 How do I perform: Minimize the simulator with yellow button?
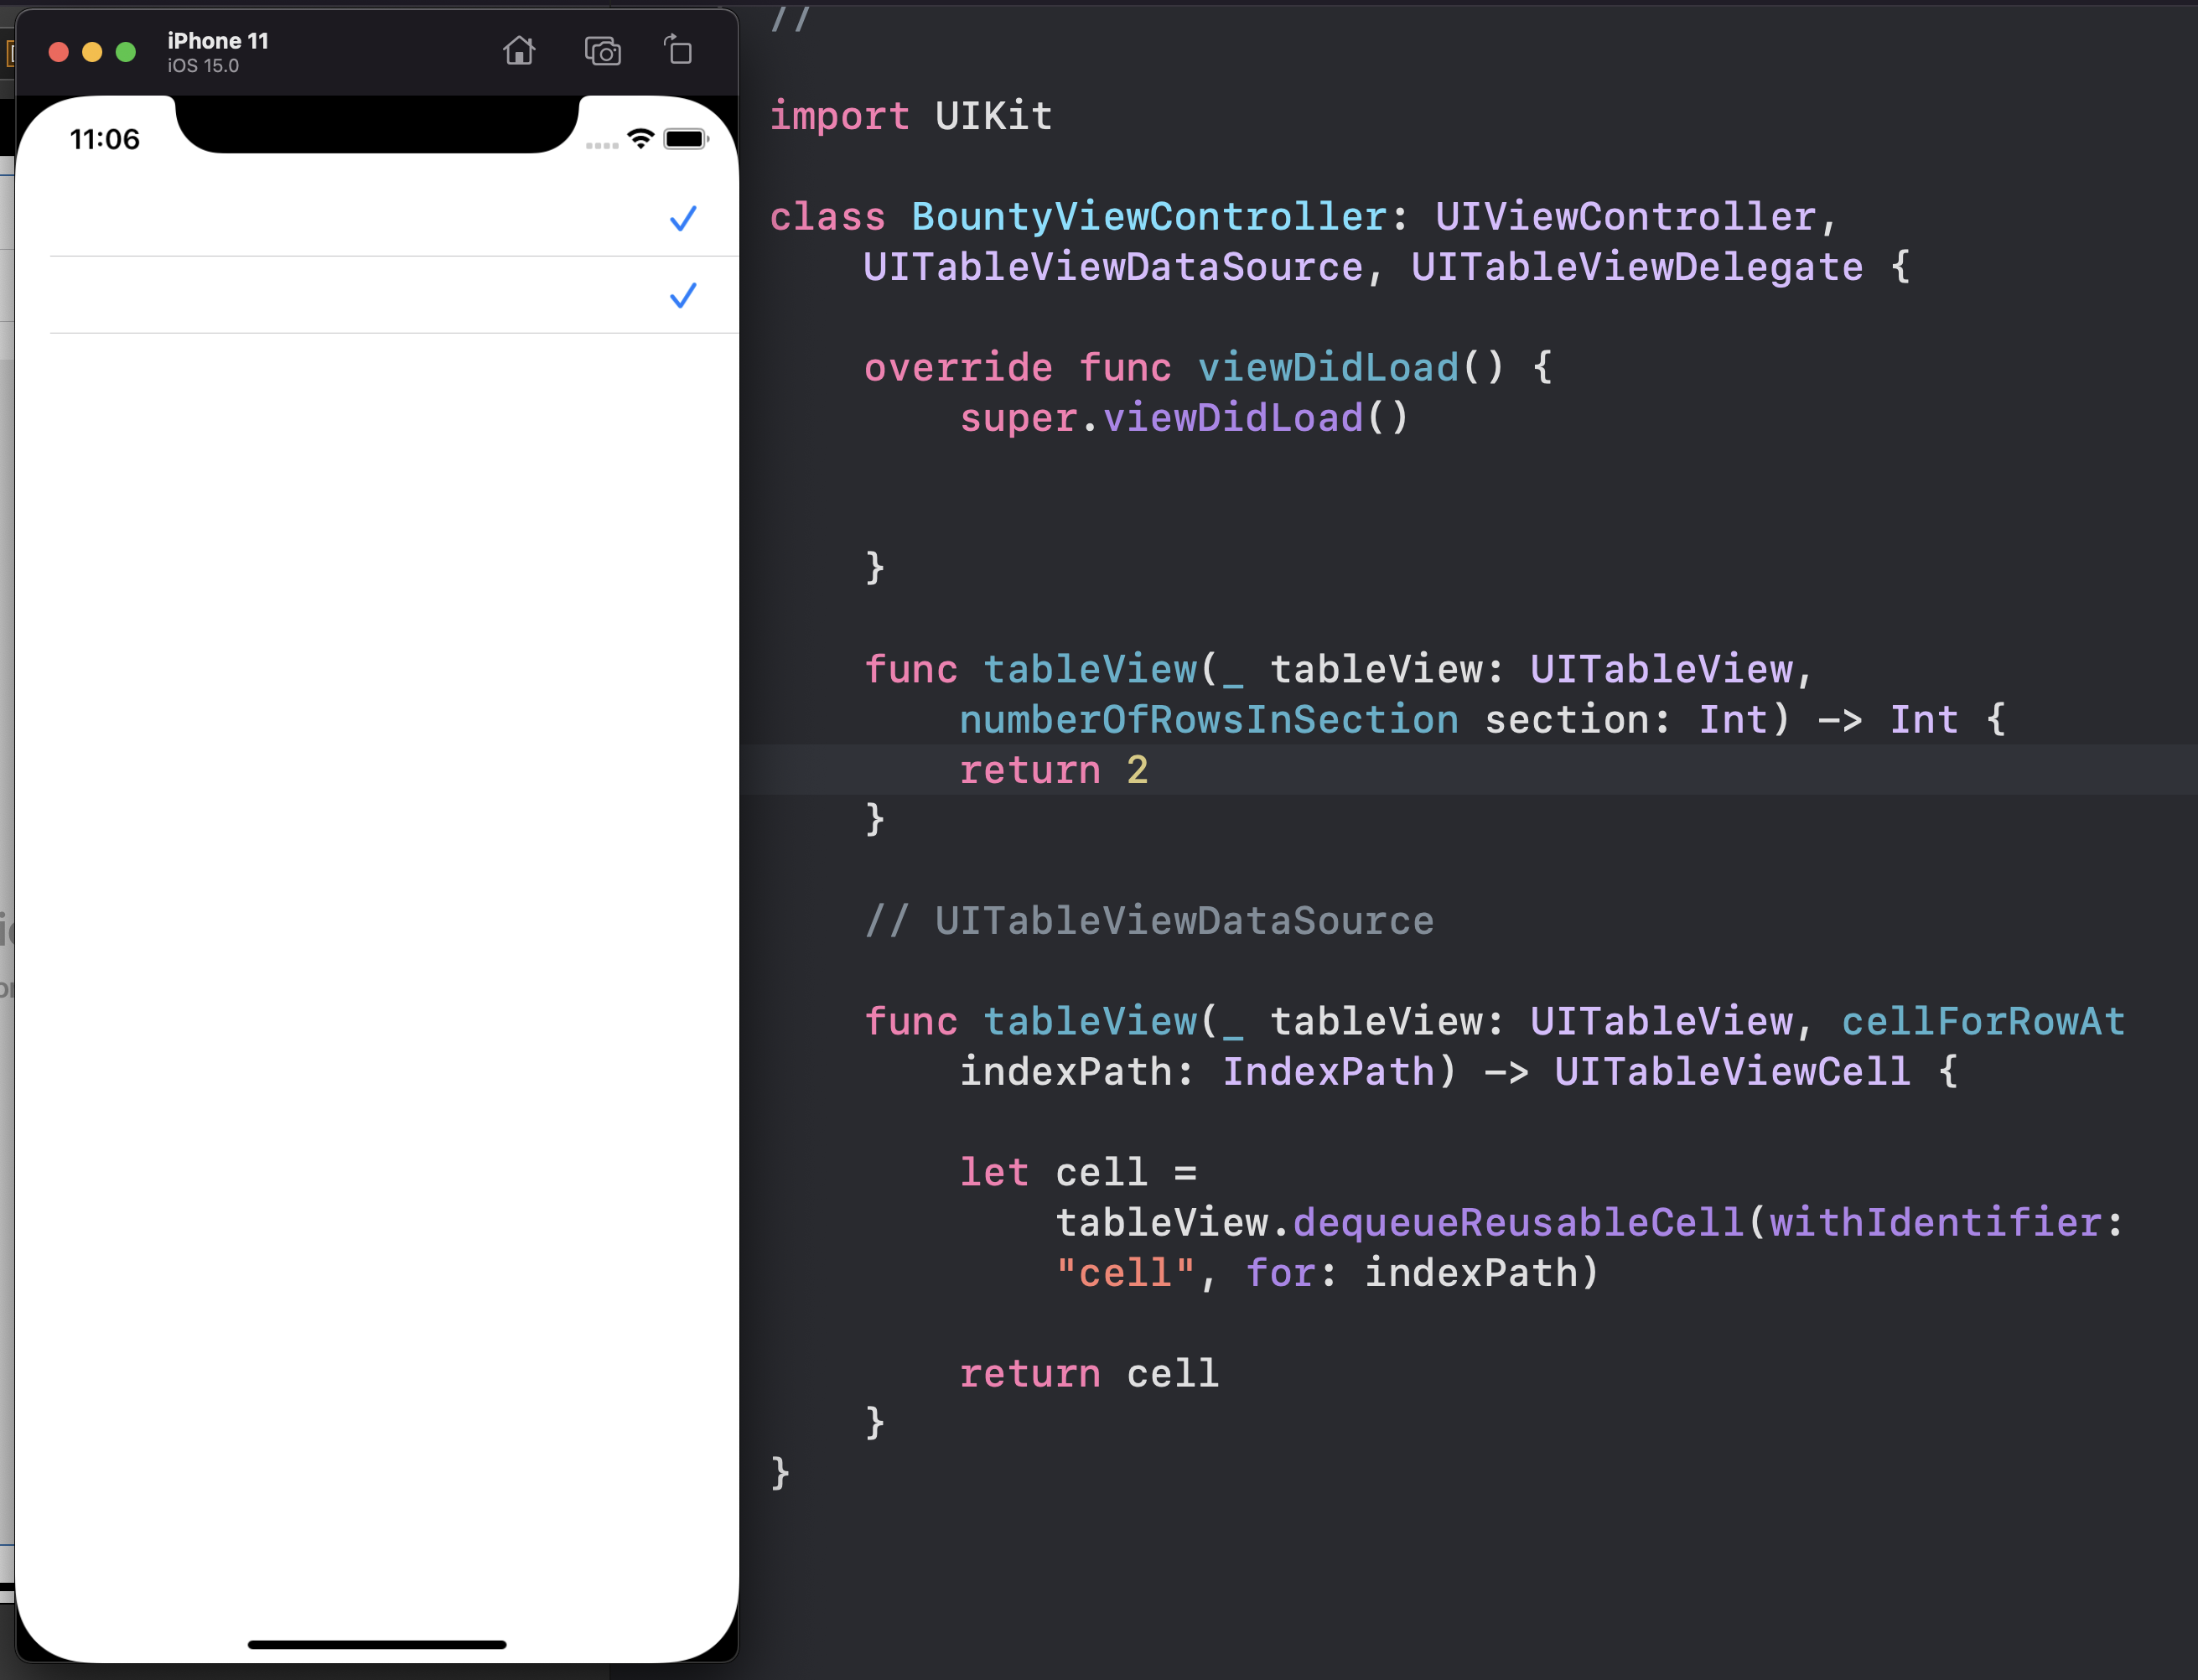click(x=92, y=52)
